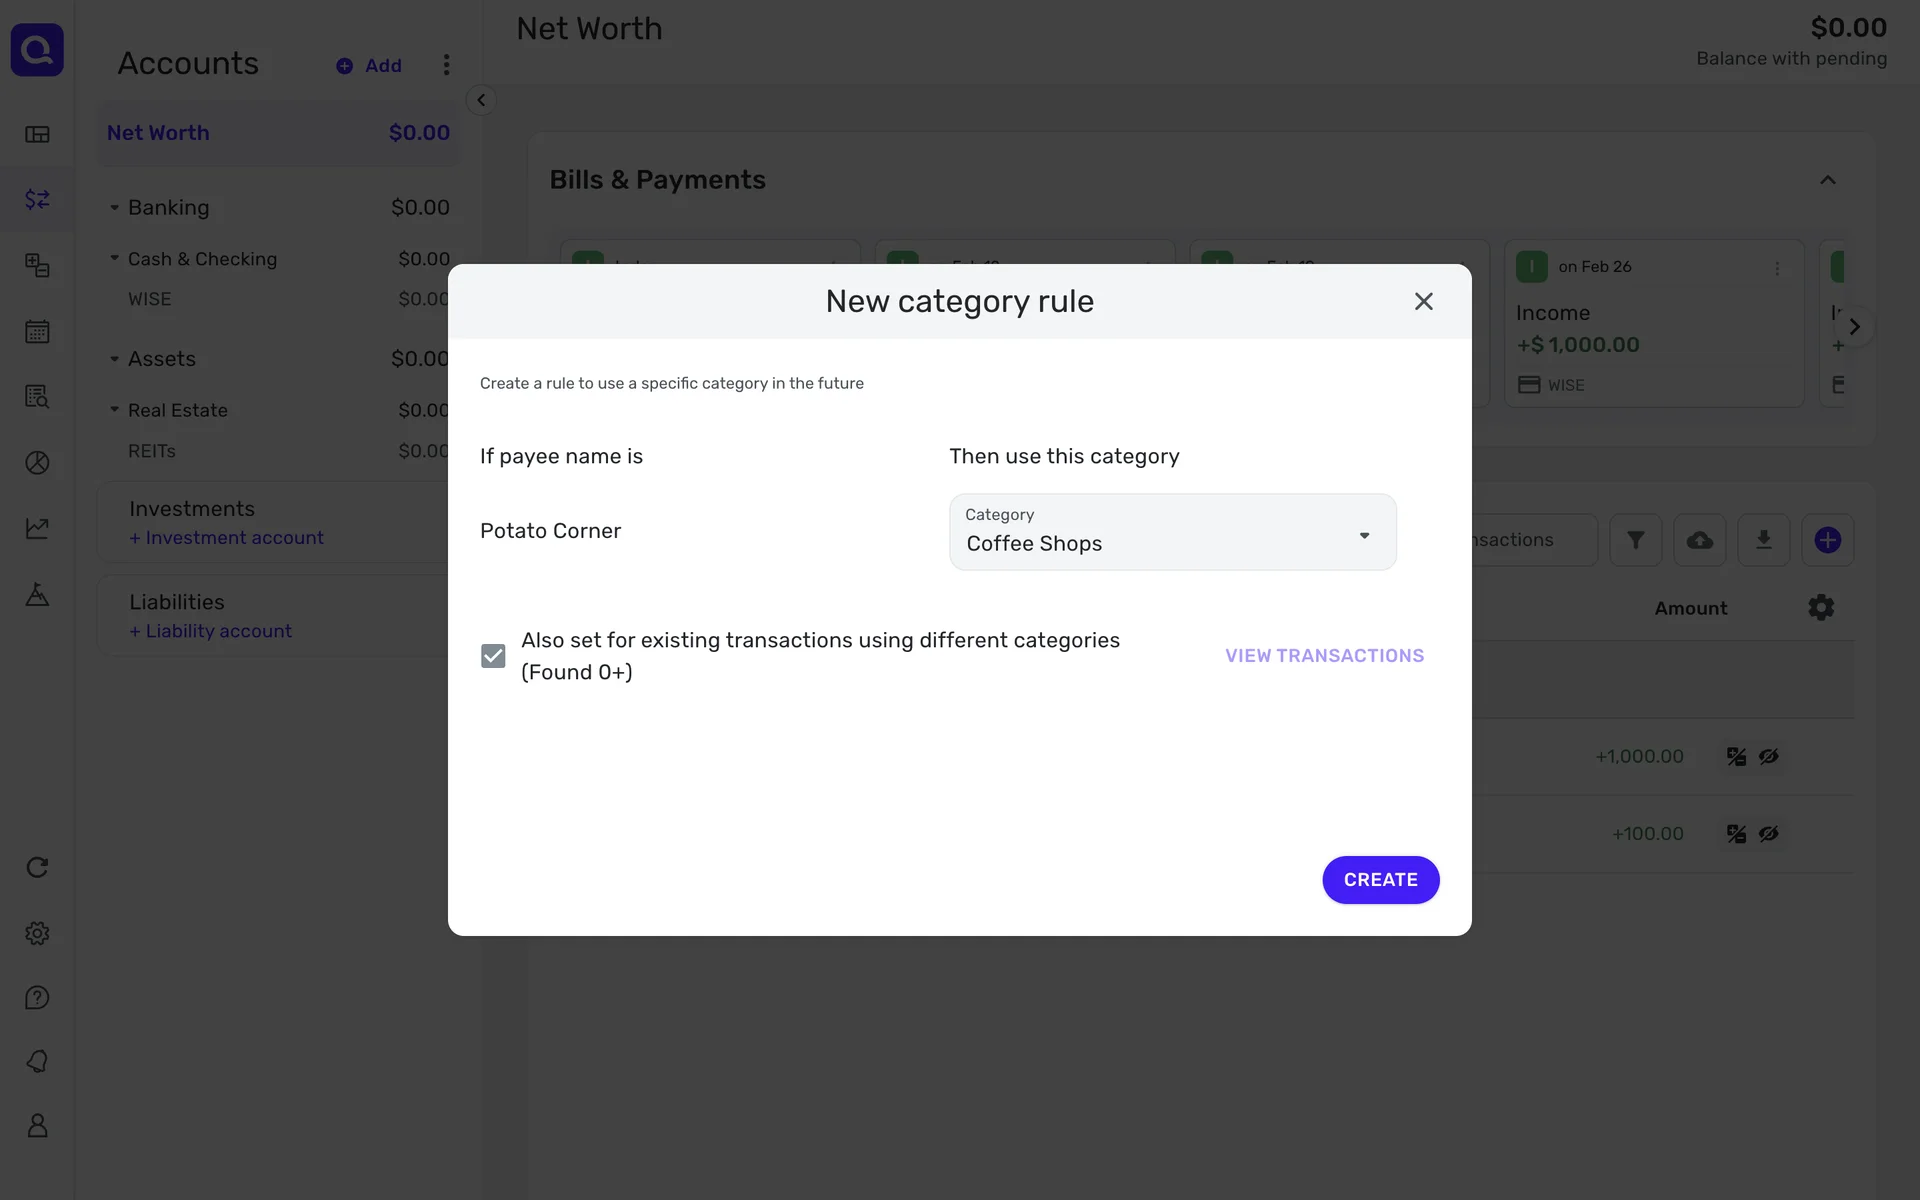Image resolution: width=1920 pixels, height=1200 pixels.
Task: Click the download transactions icon
Action: pyautogui.click(x=1763, y=540)
